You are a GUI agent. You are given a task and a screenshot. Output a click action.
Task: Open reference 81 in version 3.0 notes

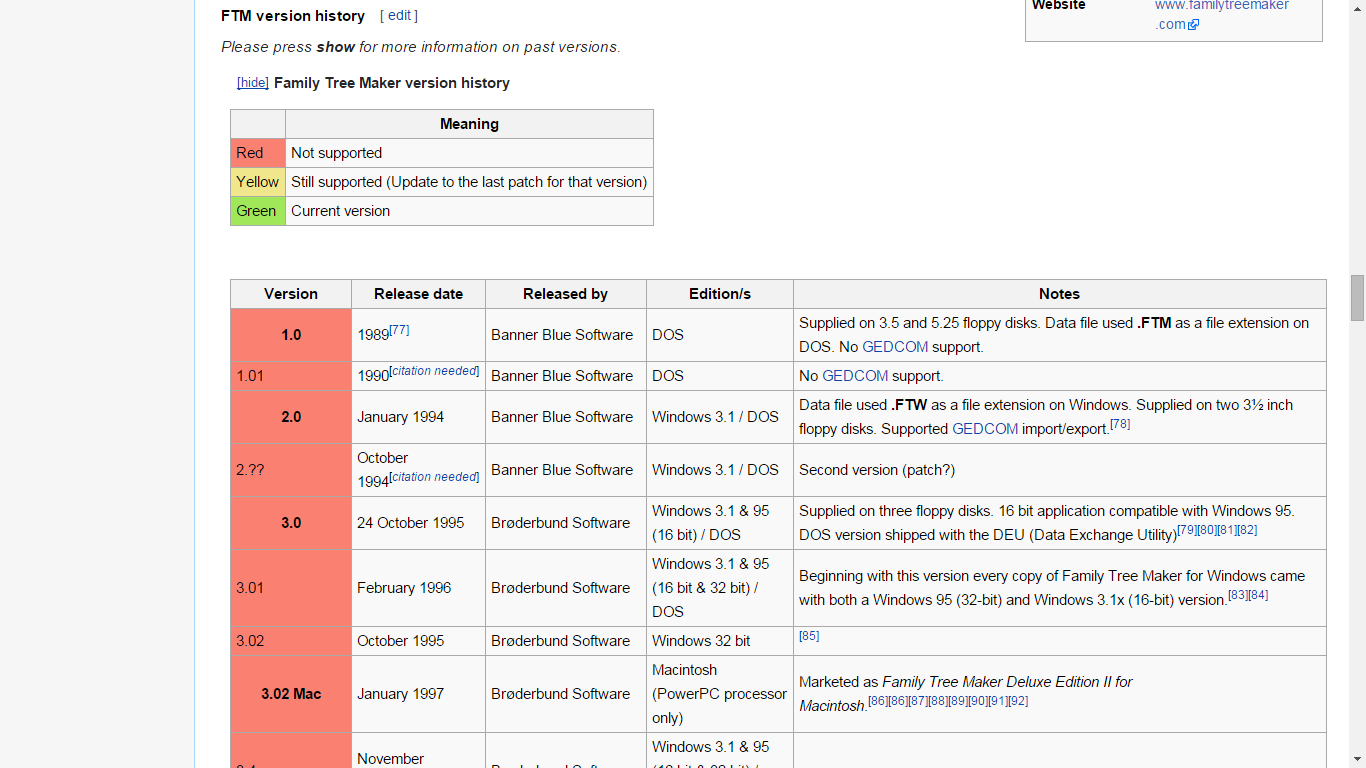click(x=1227, y=530)
